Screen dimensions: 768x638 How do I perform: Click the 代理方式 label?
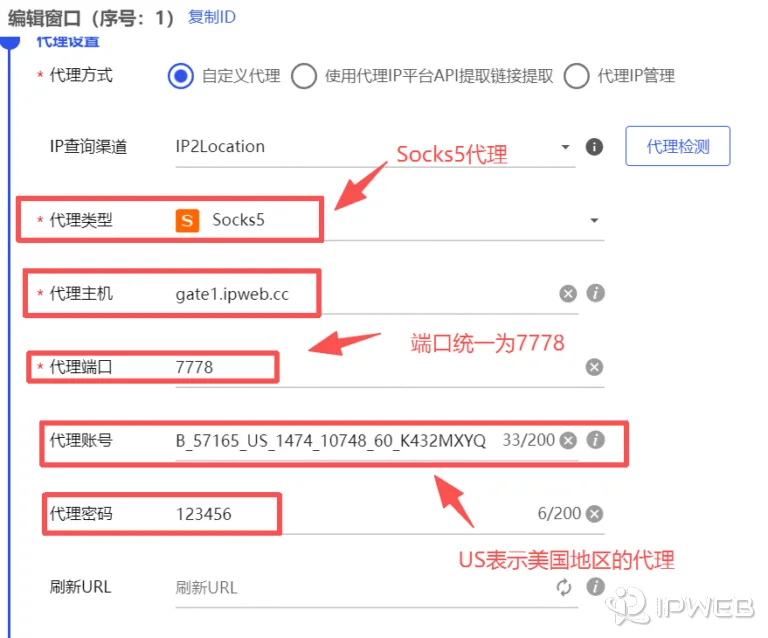(x=81, y=75)
